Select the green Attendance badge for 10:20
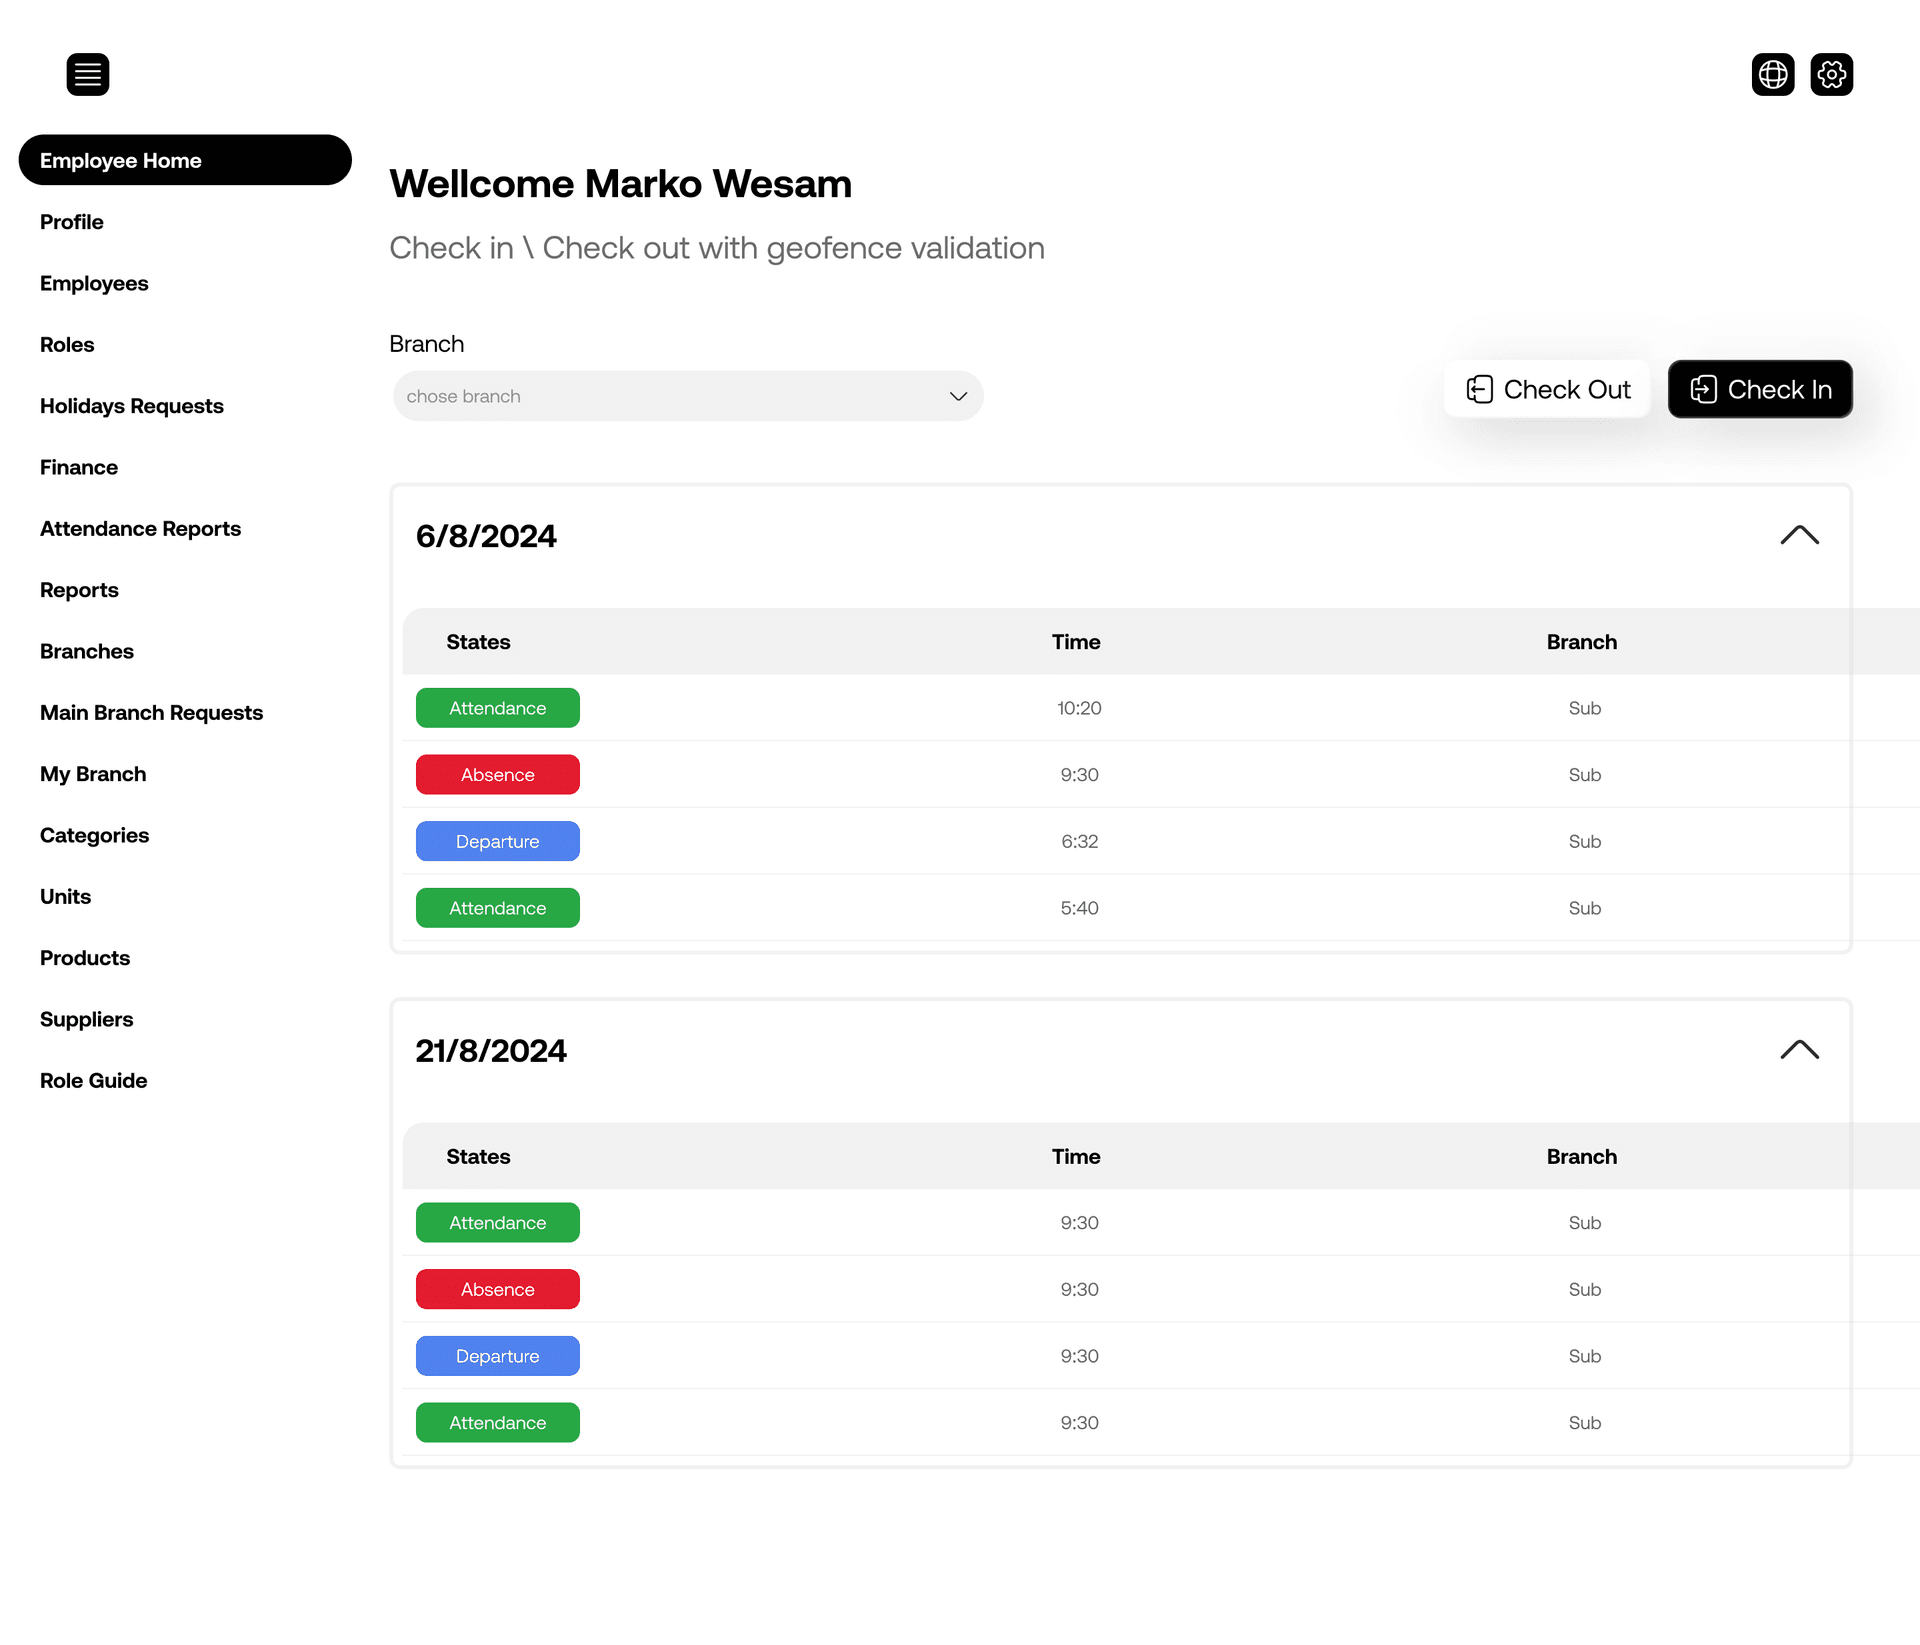Screen dimensions: 1920x1645 point(497,707)
